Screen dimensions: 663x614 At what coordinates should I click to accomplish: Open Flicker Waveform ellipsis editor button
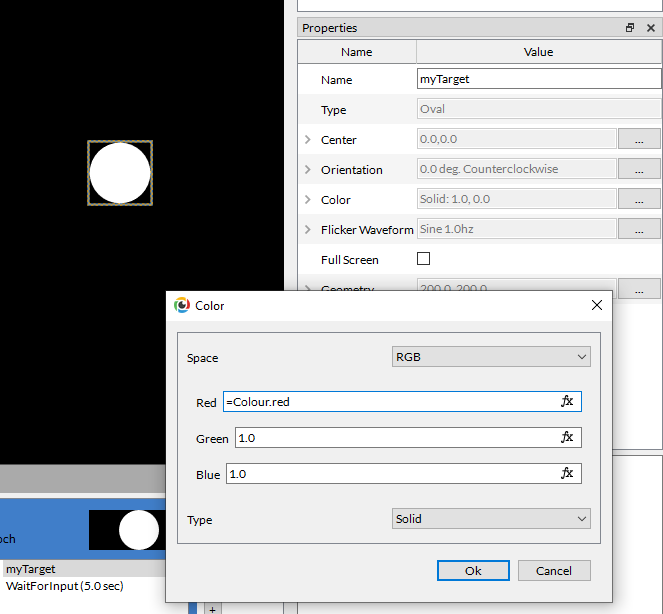639,229
